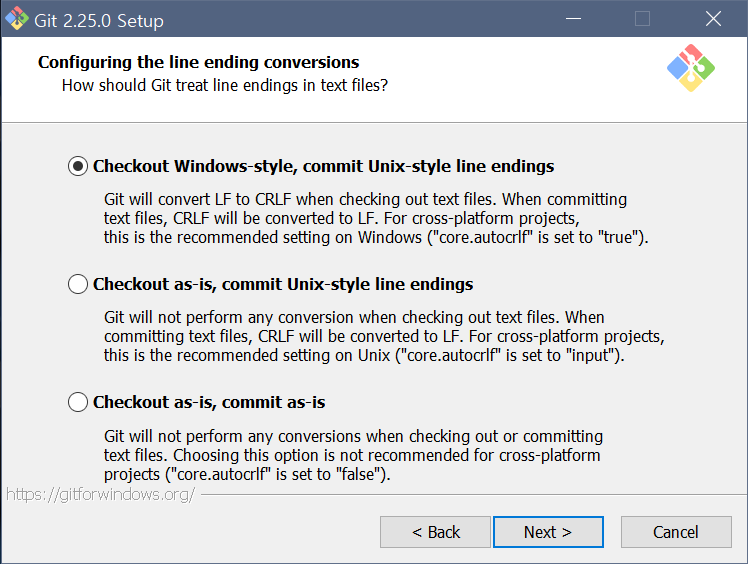Click the 'Checkout Windows-style' option label text
748x564 pixels.
(323, 166)
